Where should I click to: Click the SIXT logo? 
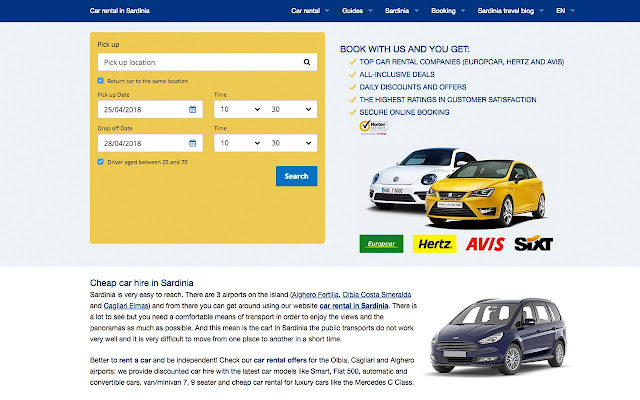[533, 243]
